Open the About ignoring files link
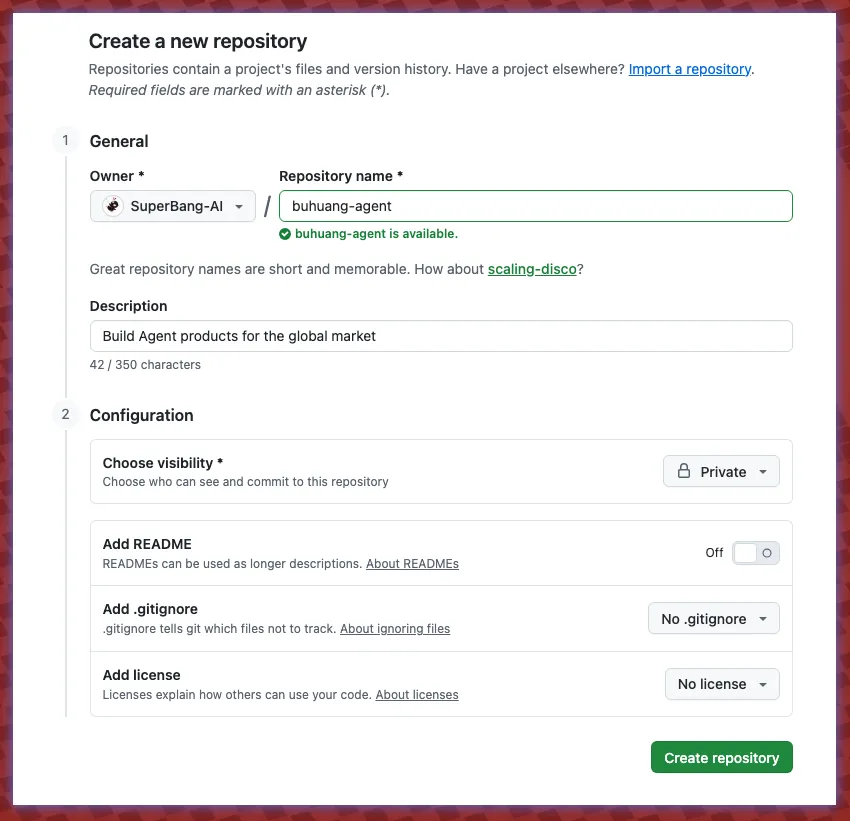Viewport: 850px width, 821px height. [395, 629]
